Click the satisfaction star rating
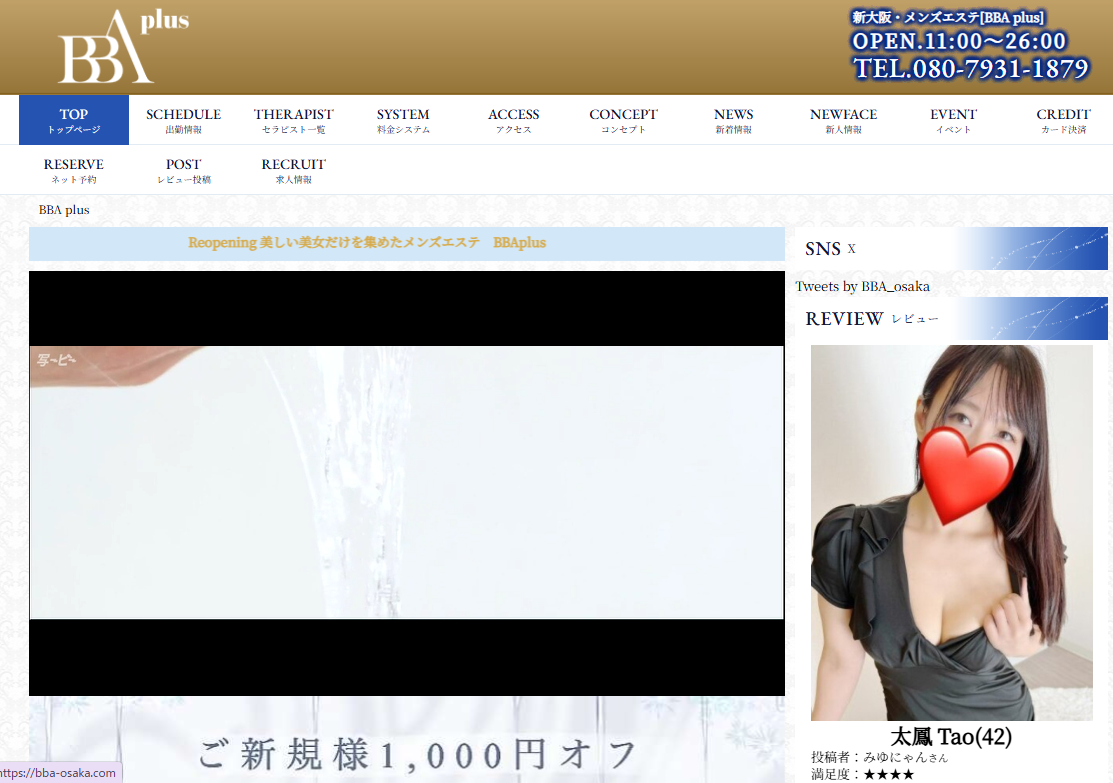 [x=889, y=774]
